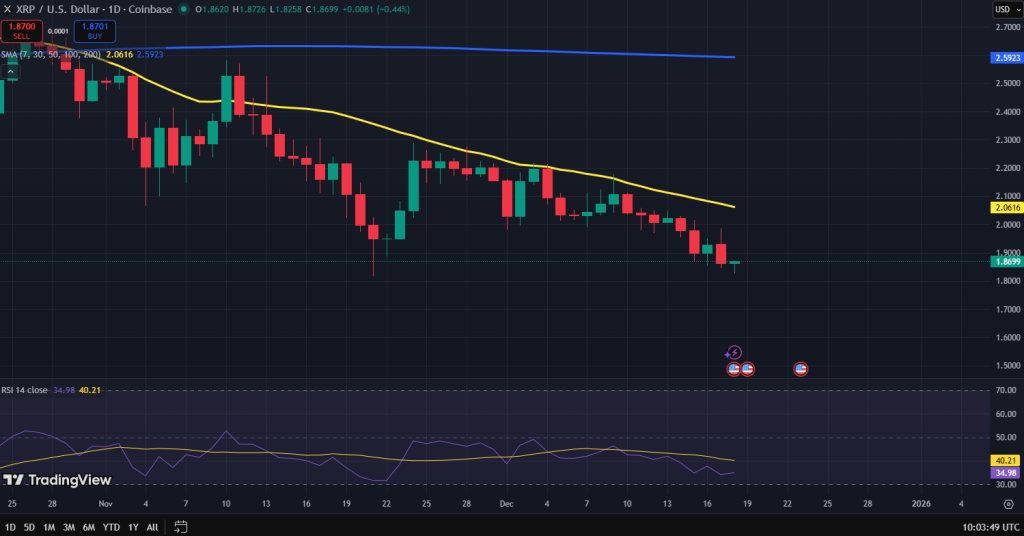The height and width of the screenshot is (536, 1024).
Task: Select the 1Y time range
Action: pyautogui.click(x=133, y=527)
